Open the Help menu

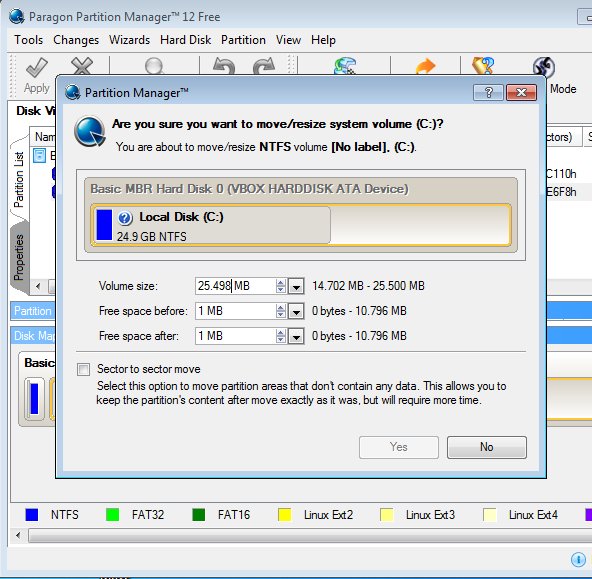point(323,40)
